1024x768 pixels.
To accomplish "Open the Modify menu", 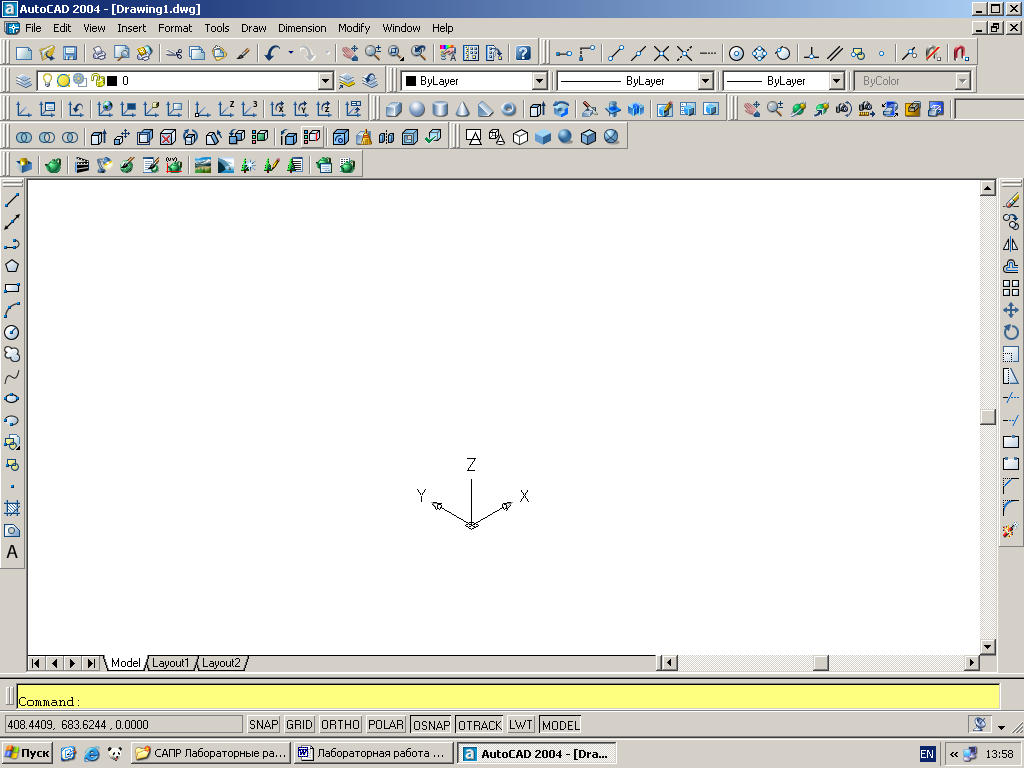I will (354, 28).
